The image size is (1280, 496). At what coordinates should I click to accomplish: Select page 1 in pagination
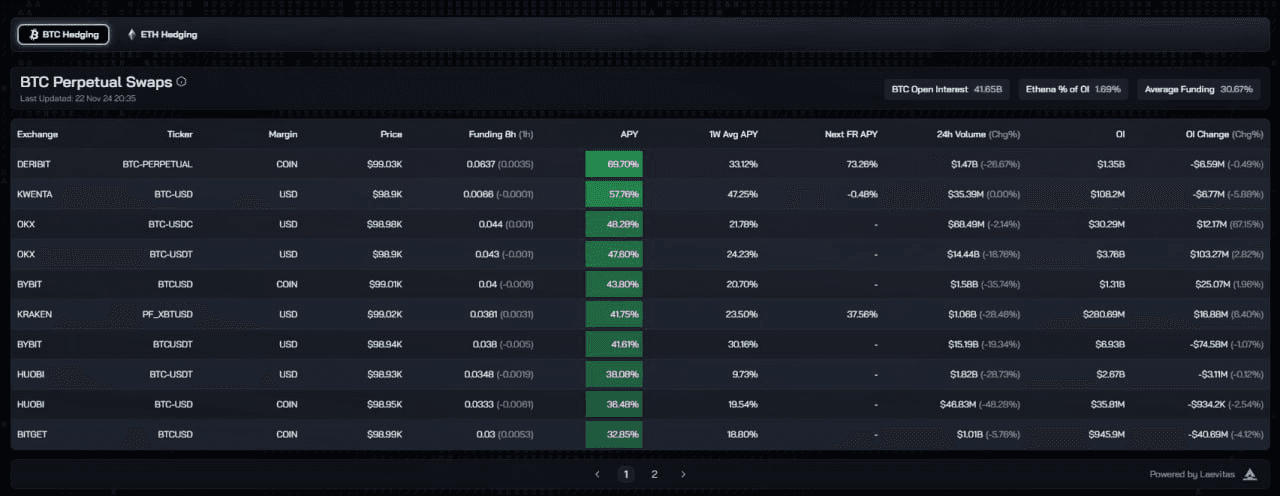626,474
